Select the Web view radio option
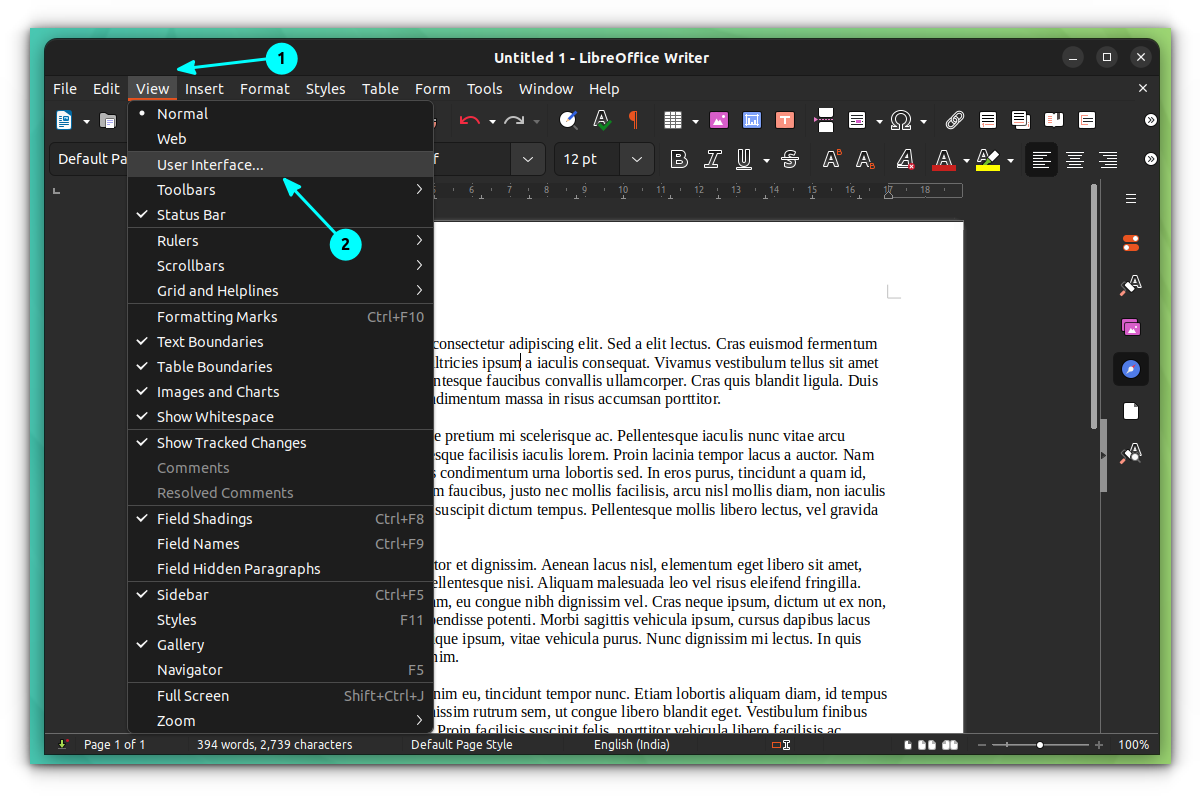1201x796 pixels. coord(280,139)
